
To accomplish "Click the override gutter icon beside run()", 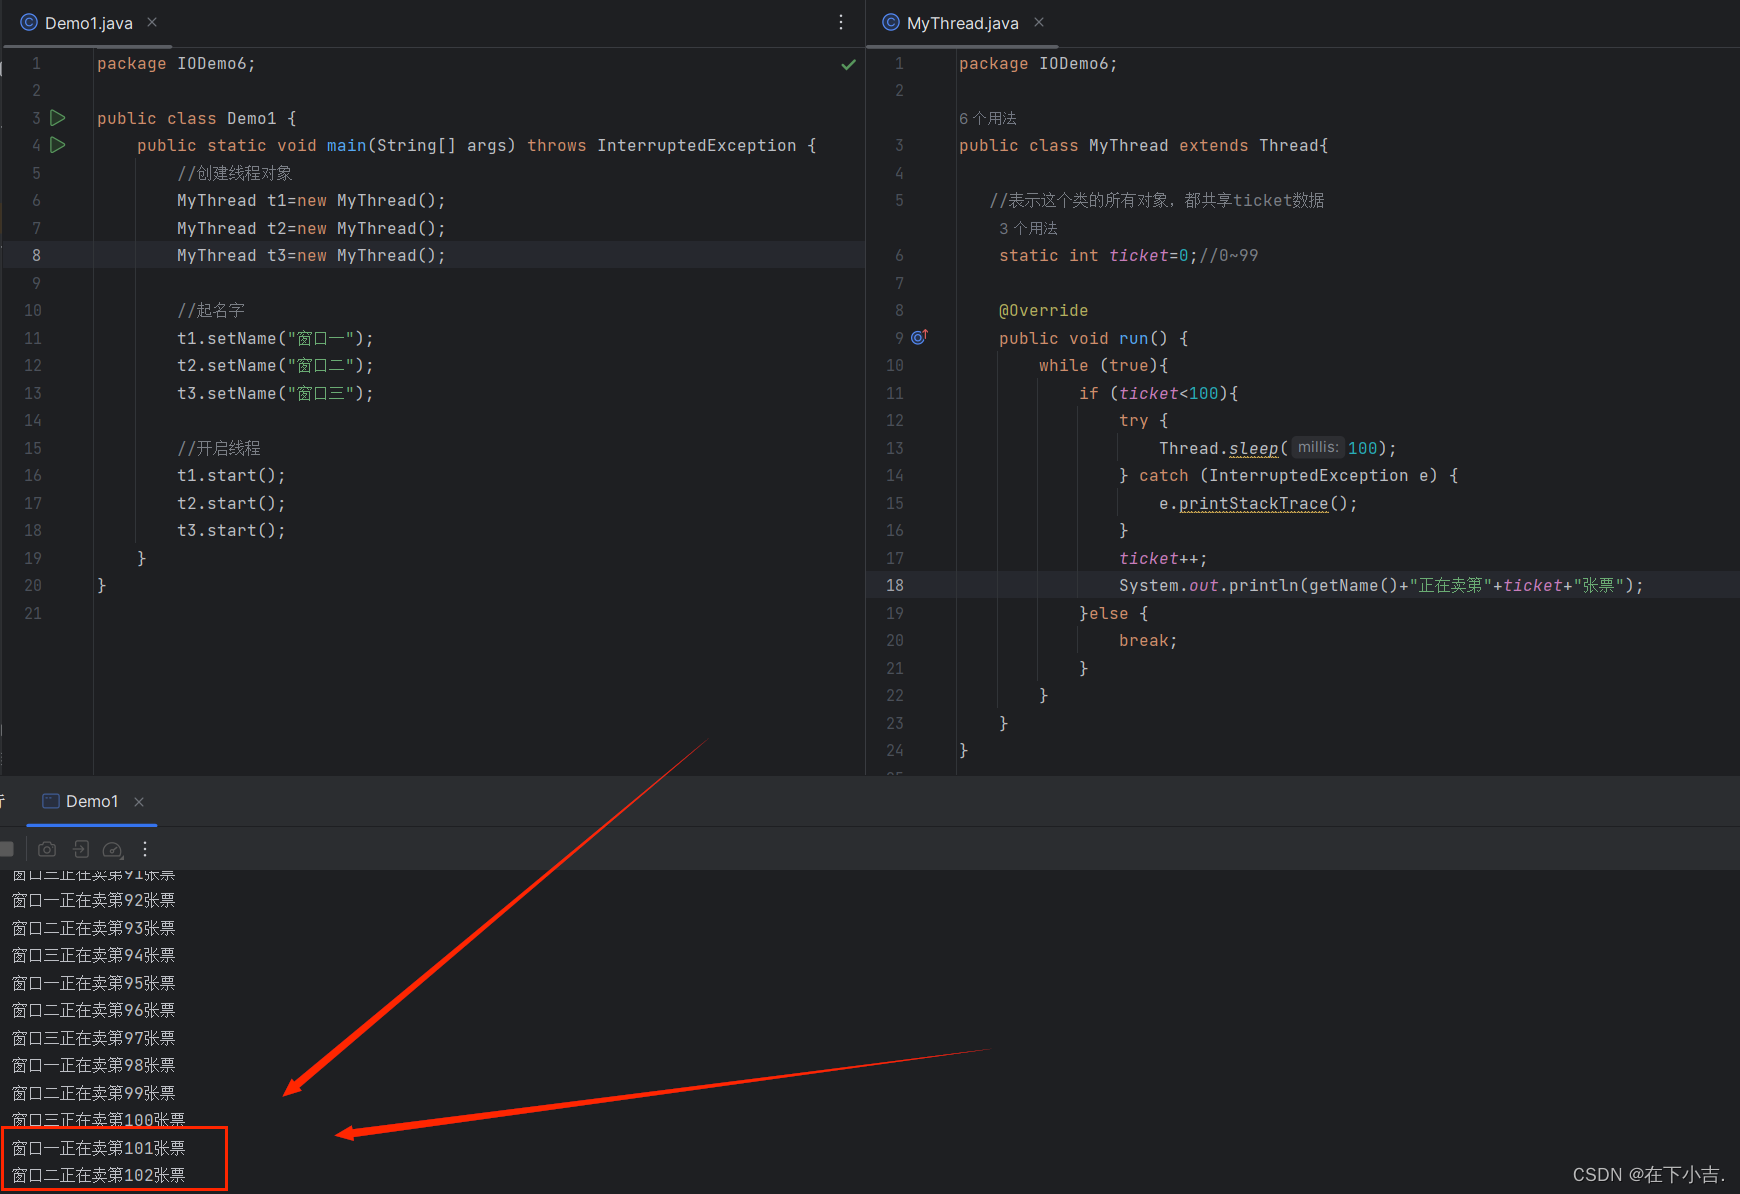I will [919, 338].
